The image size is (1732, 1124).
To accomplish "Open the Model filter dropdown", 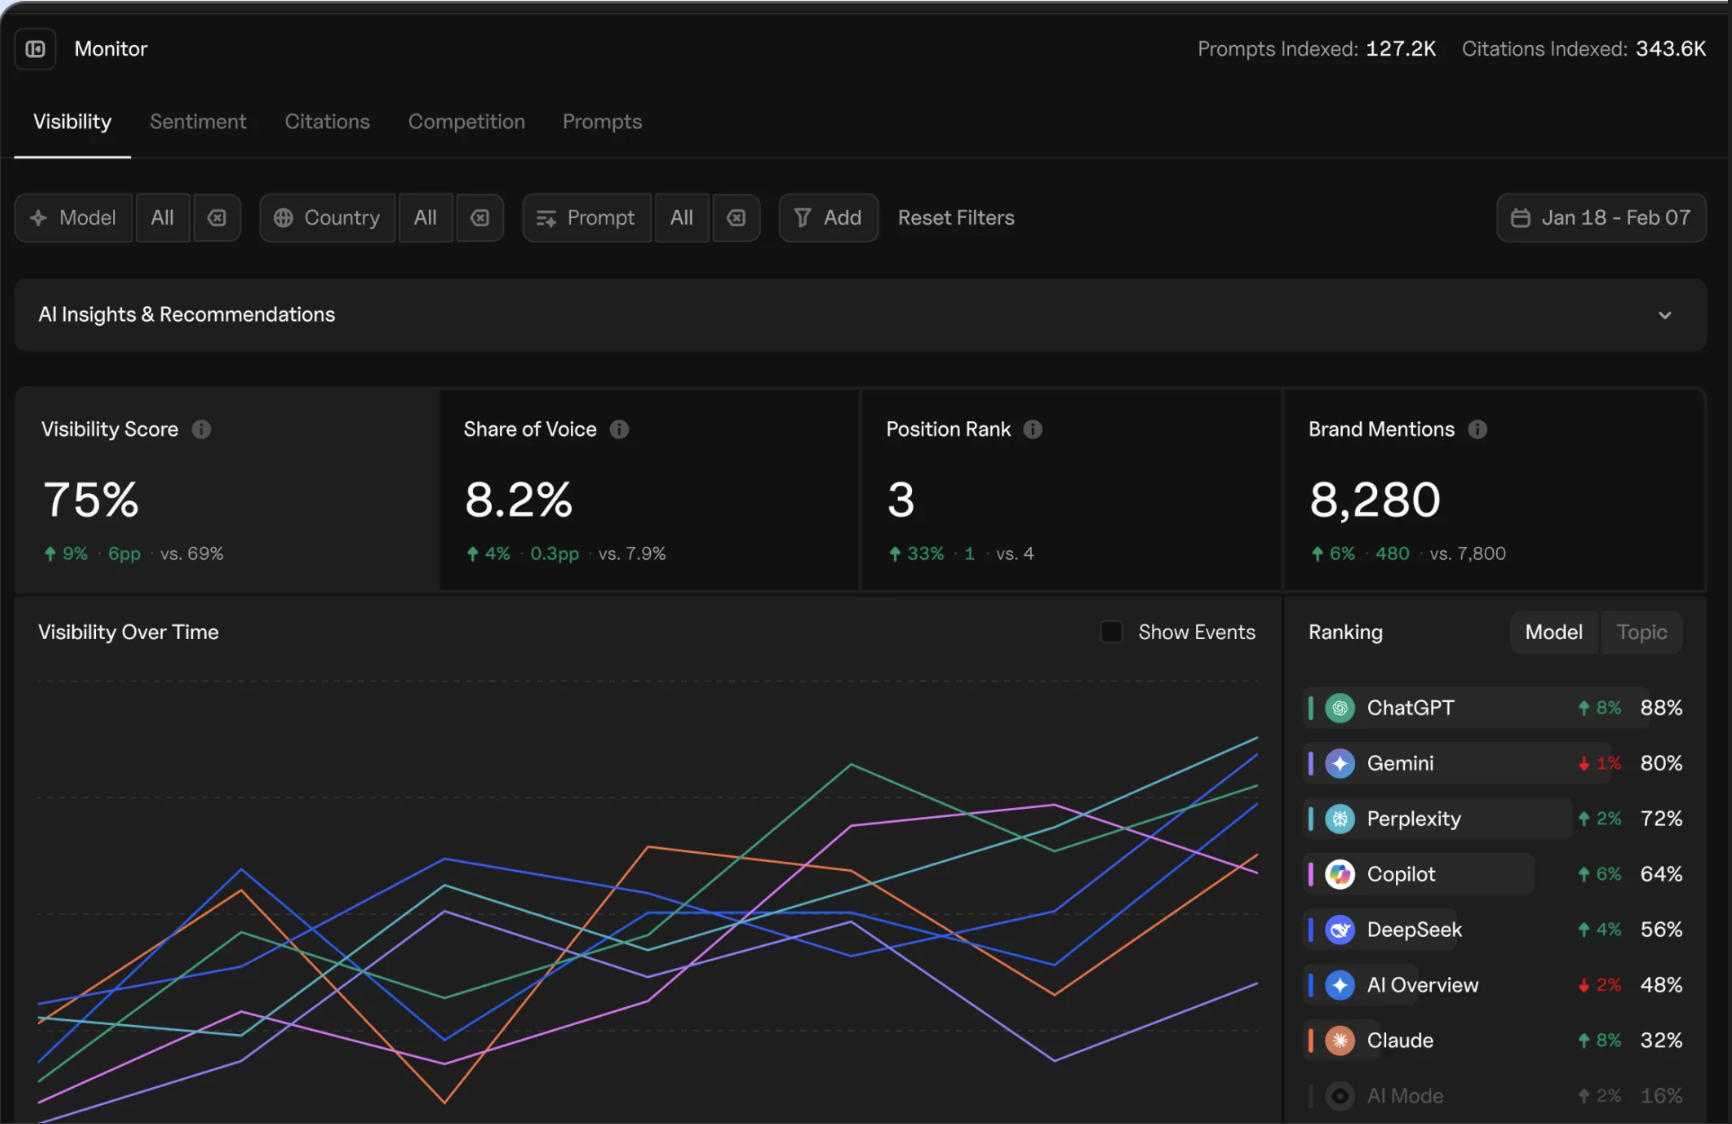I will [x=73, y=218].
